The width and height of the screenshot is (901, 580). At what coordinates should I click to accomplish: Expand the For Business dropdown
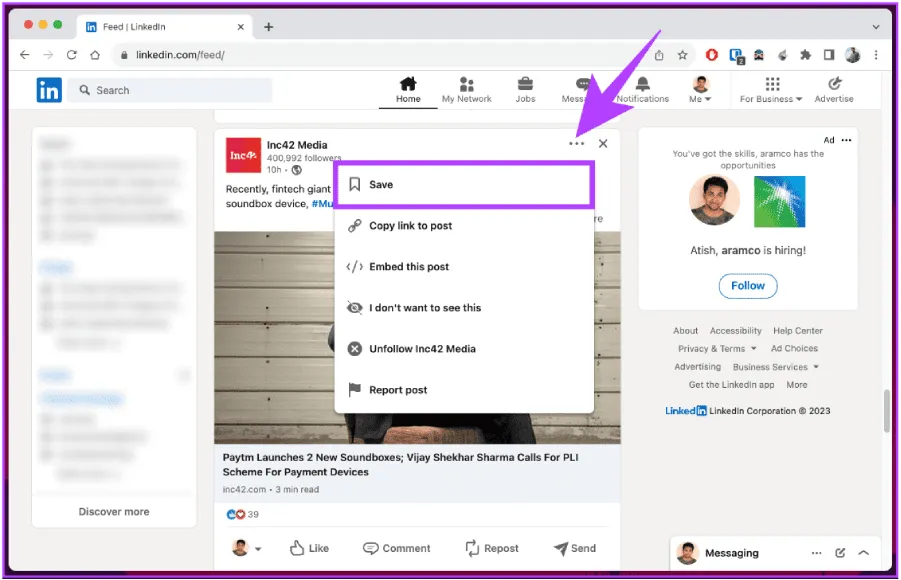pos(772,90)
